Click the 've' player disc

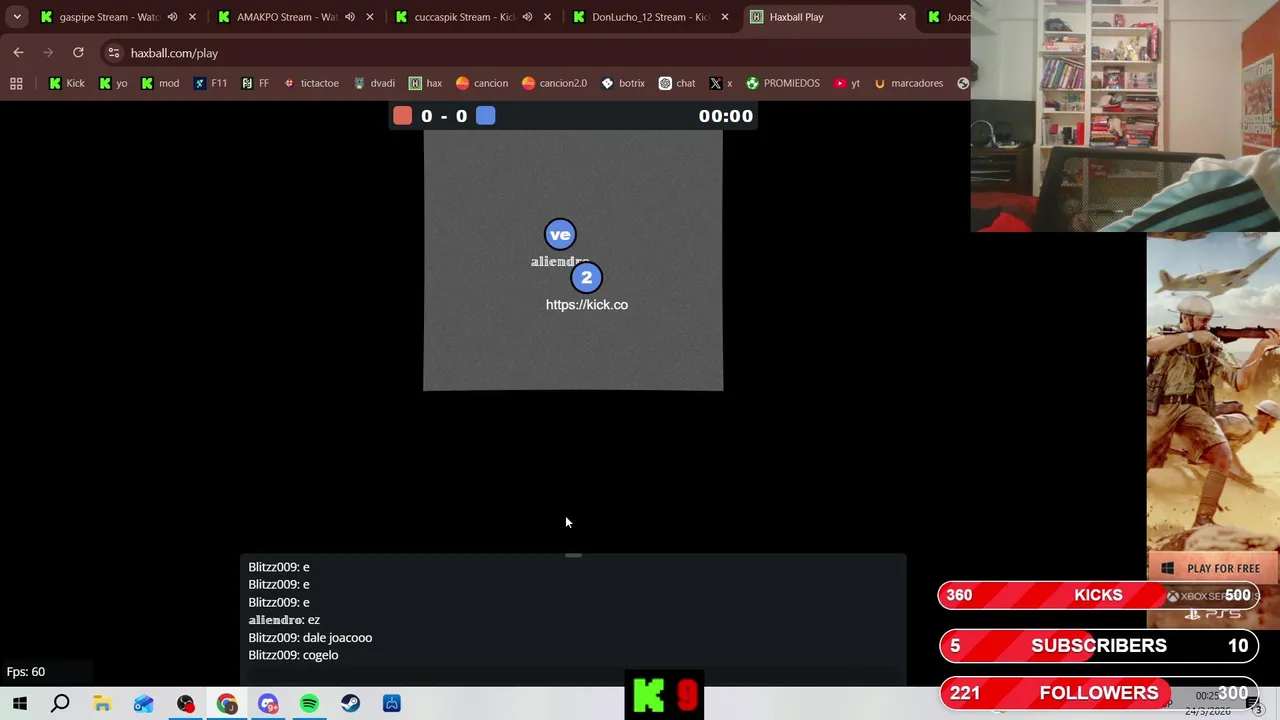pos(560,235)
